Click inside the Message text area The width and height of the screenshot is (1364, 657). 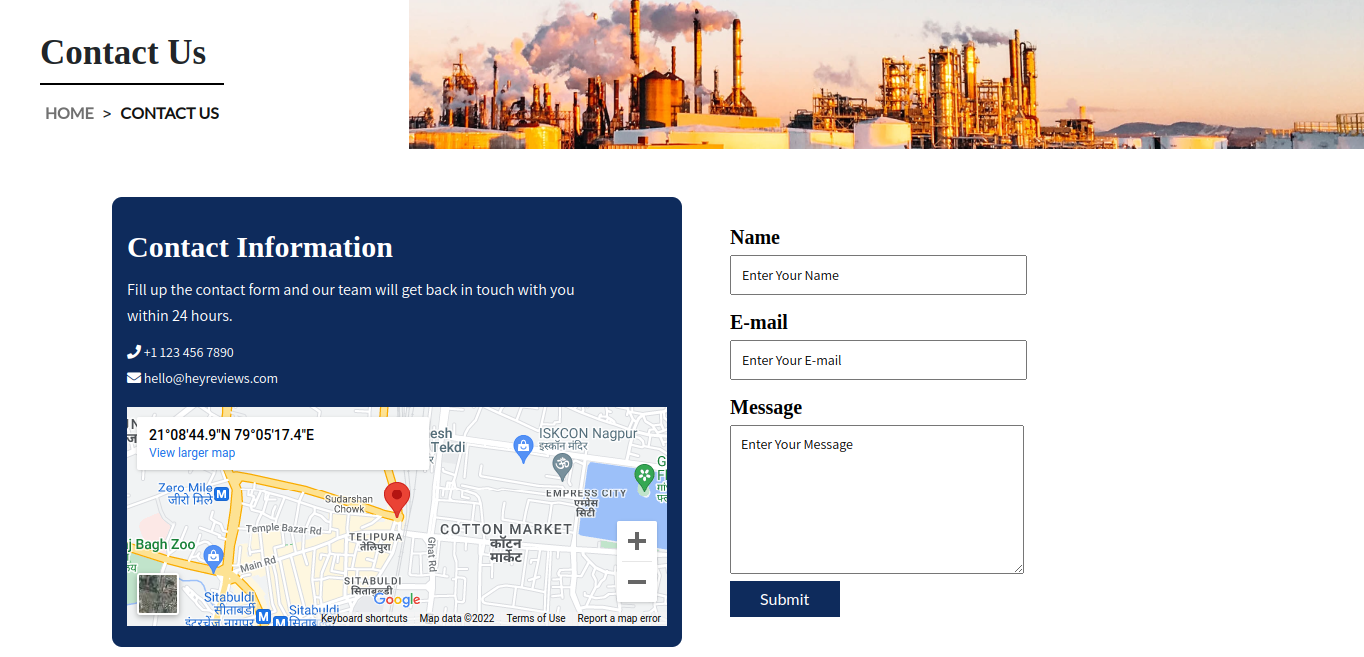pyautogui.click(x=877, y=499)
